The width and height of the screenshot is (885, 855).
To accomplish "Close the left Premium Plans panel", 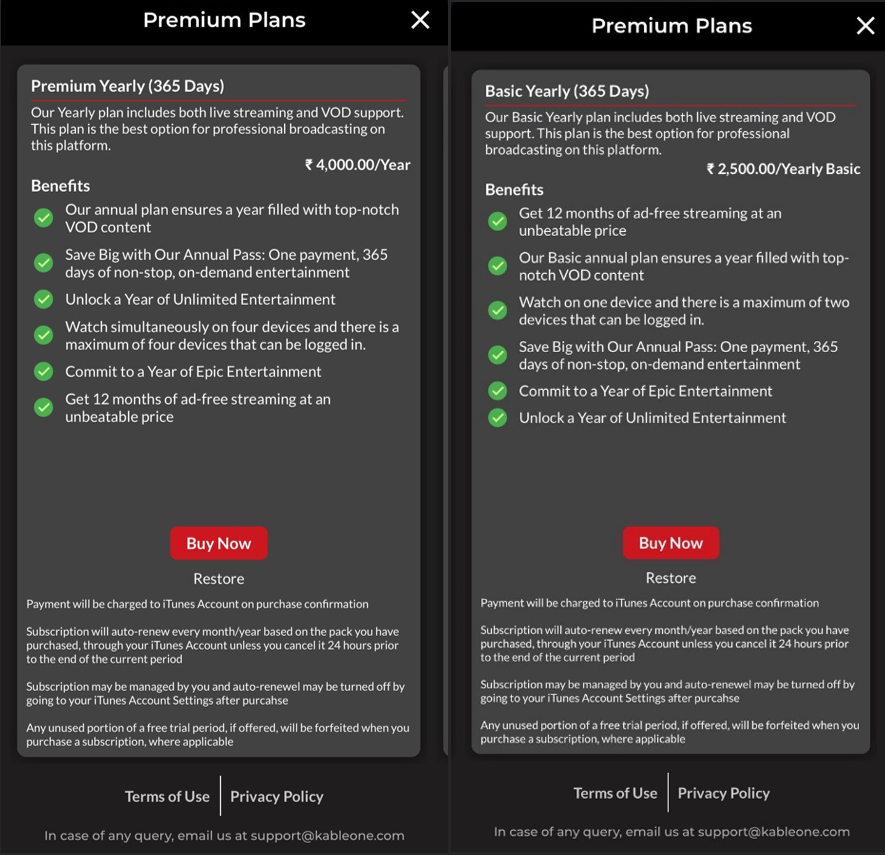I will pos(420,20).
